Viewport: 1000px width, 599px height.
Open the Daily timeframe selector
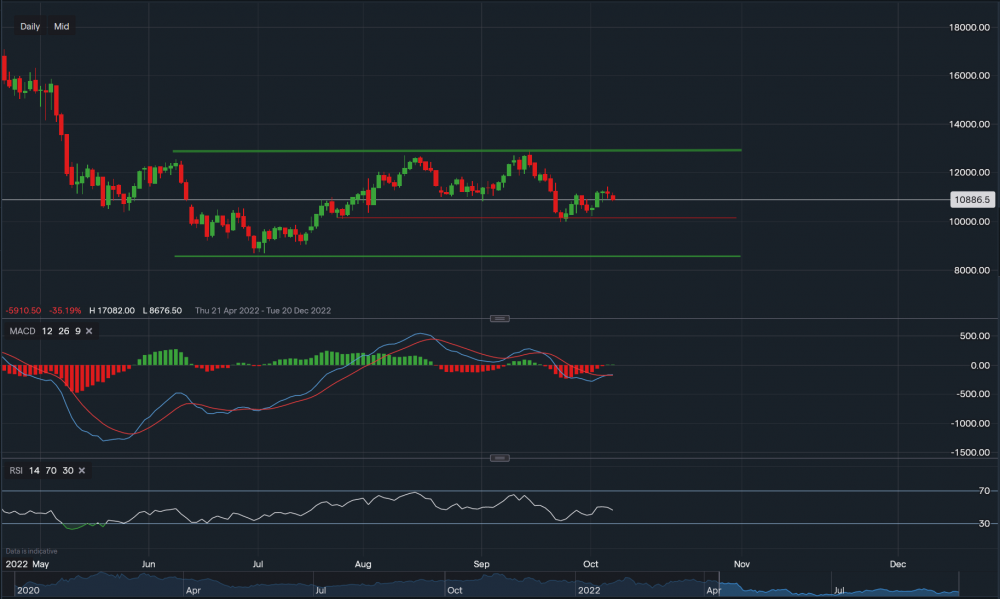[x=30, y=27]
